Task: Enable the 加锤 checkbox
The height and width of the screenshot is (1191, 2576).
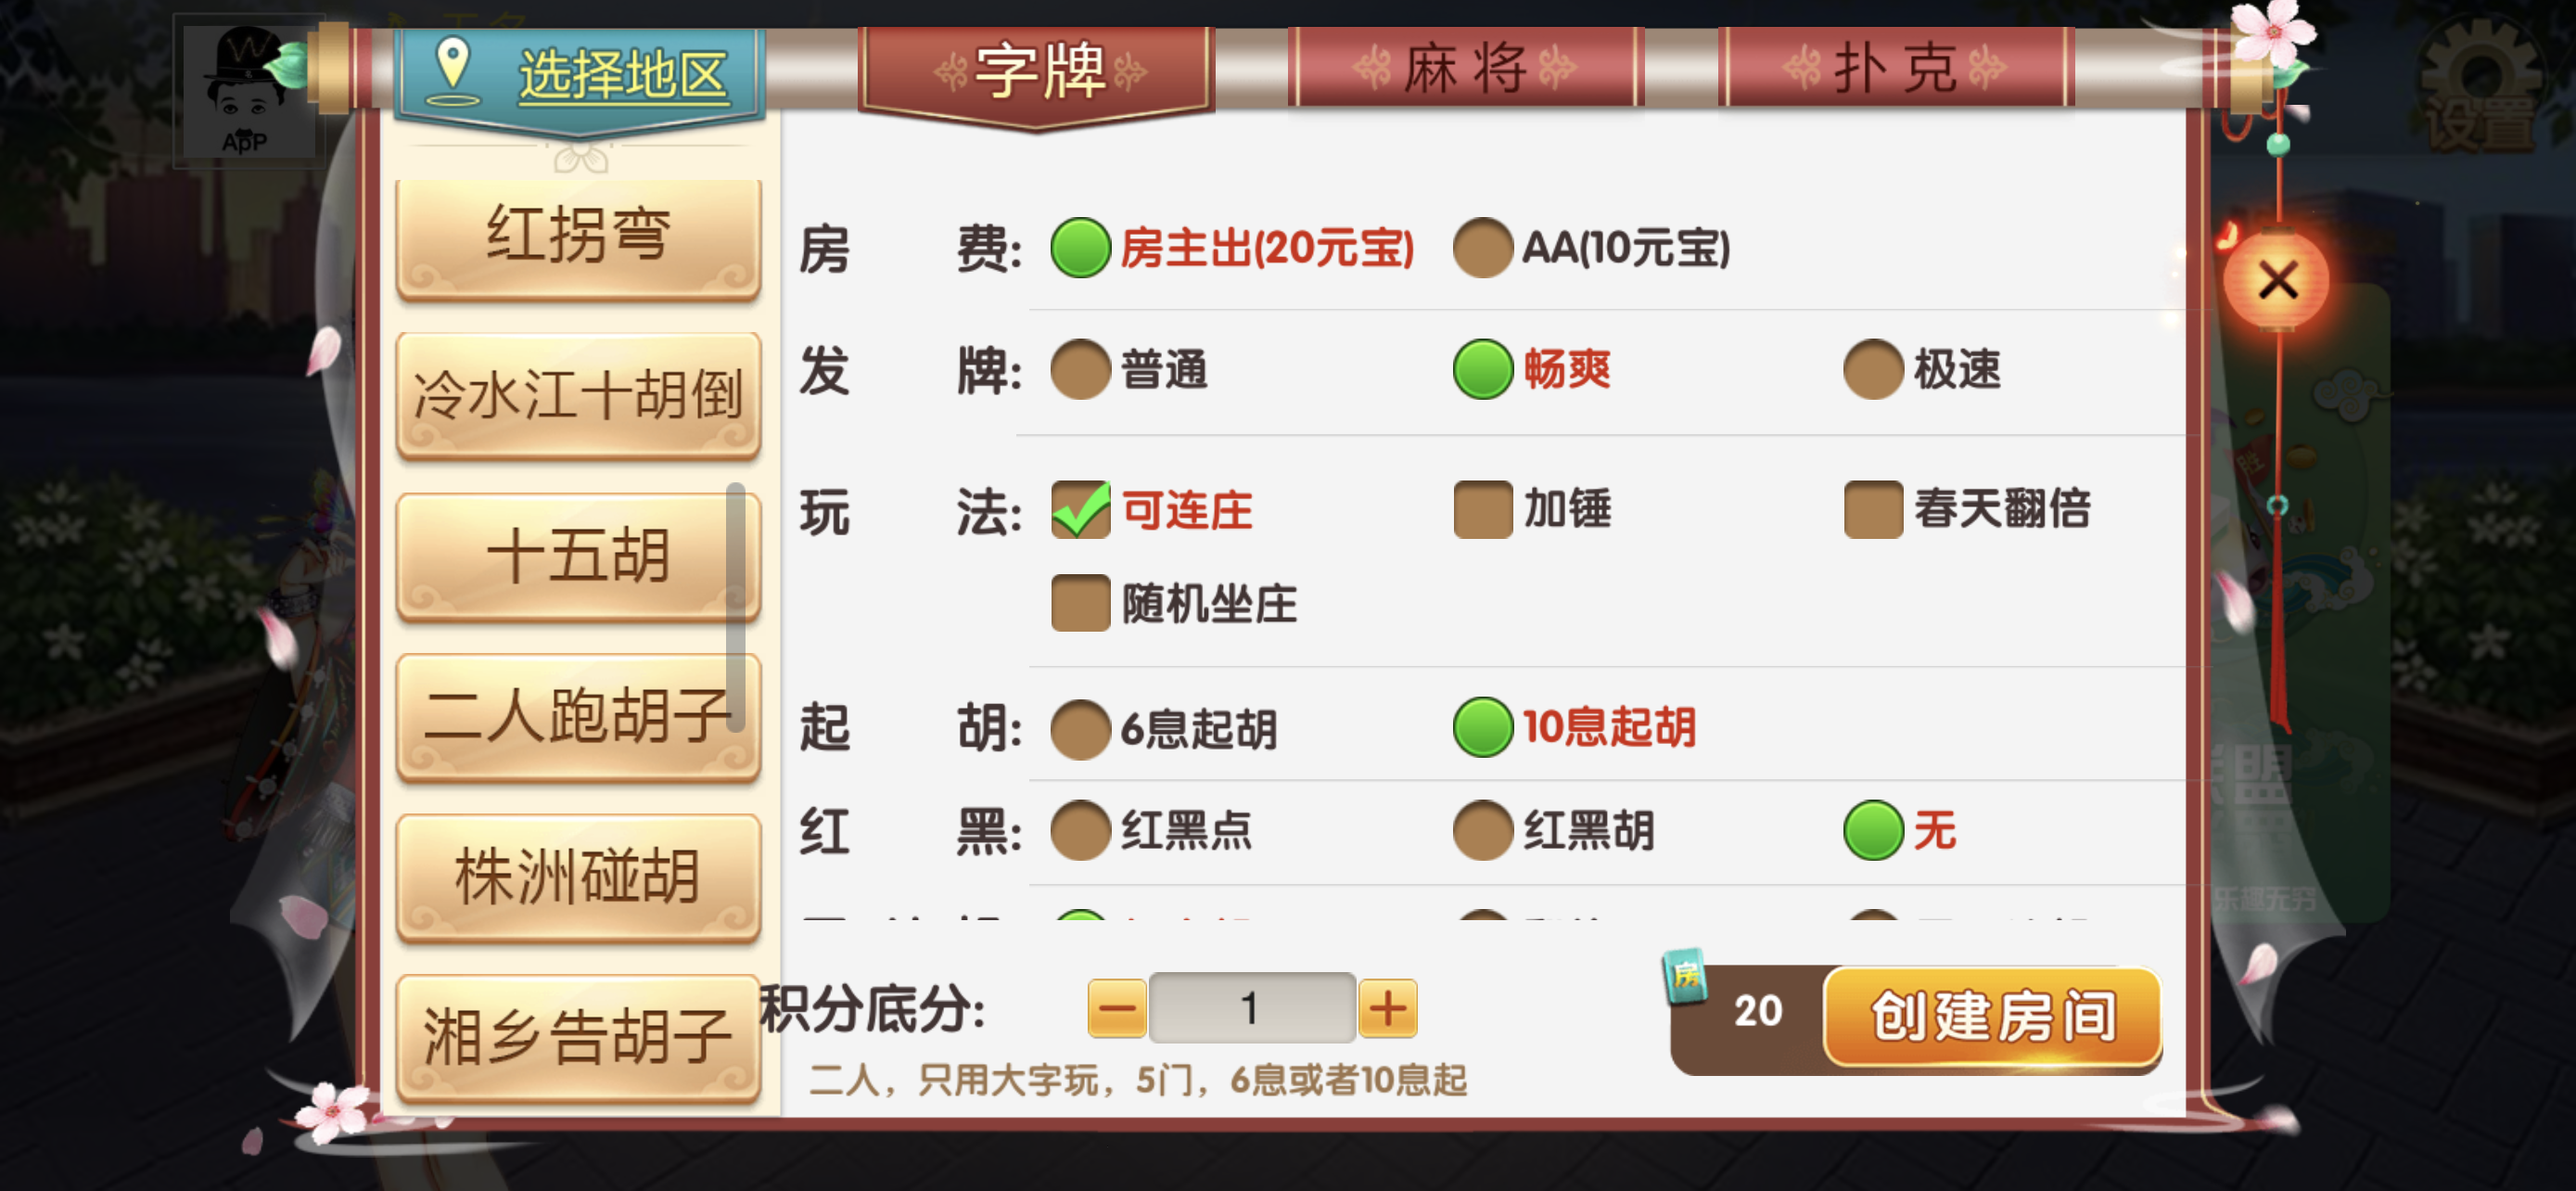Action: pyautogui.click(x=1482, y=510)
